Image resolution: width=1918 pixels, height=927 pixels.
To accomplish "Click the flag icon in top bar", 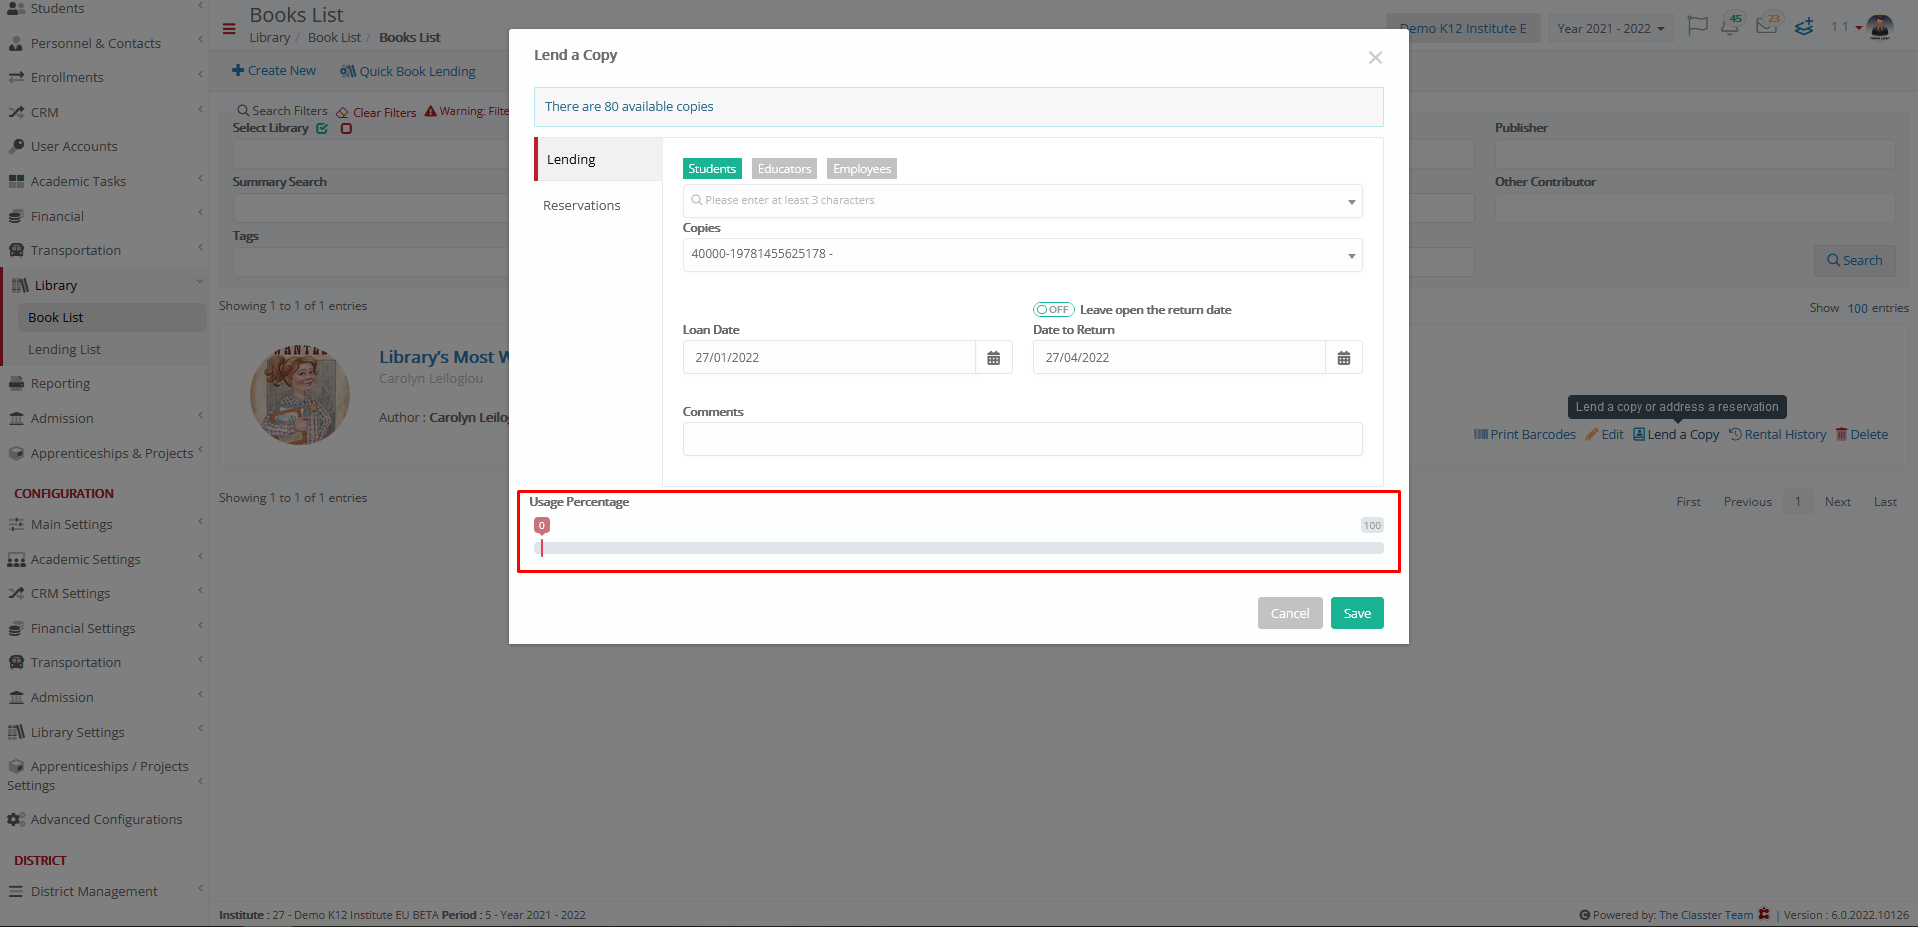I will tap(1697, 25).
